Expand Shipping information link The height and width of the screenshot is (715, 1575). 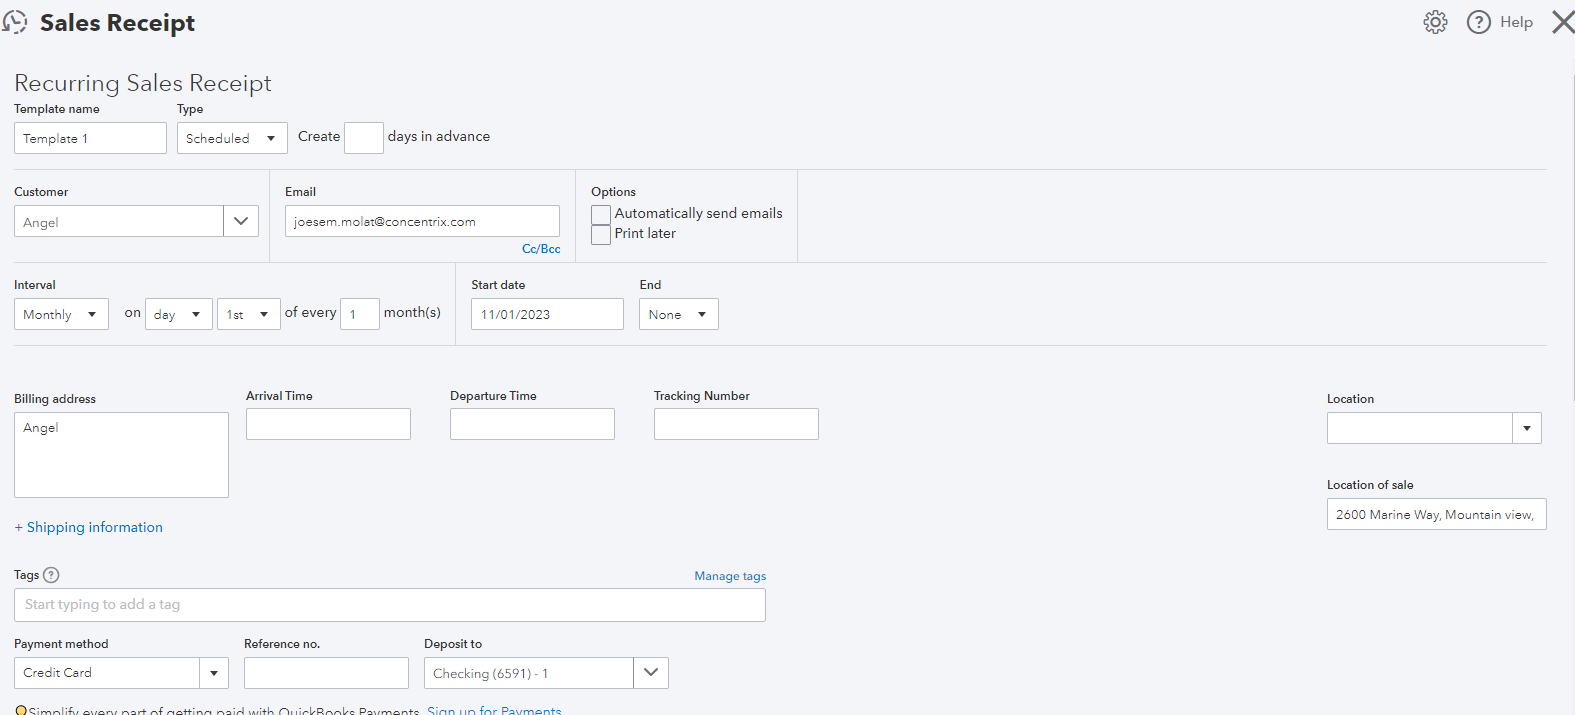coord(89,527)
